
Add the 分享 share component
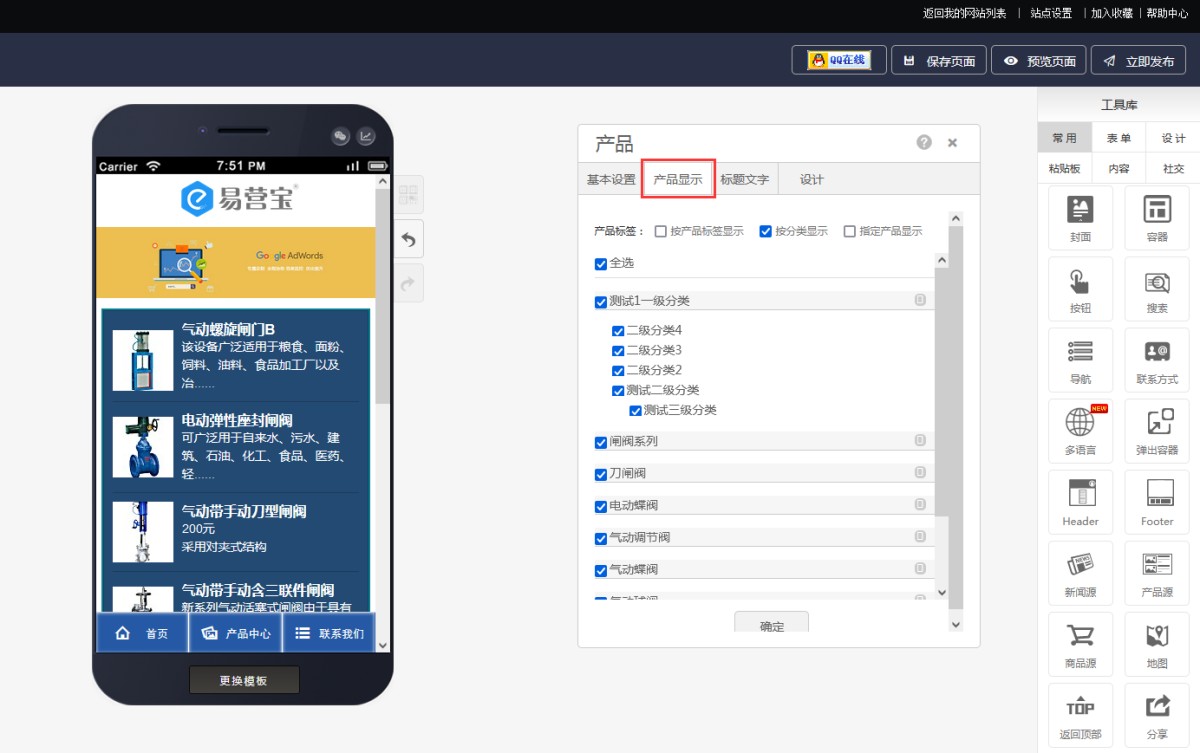(1157, 714)
